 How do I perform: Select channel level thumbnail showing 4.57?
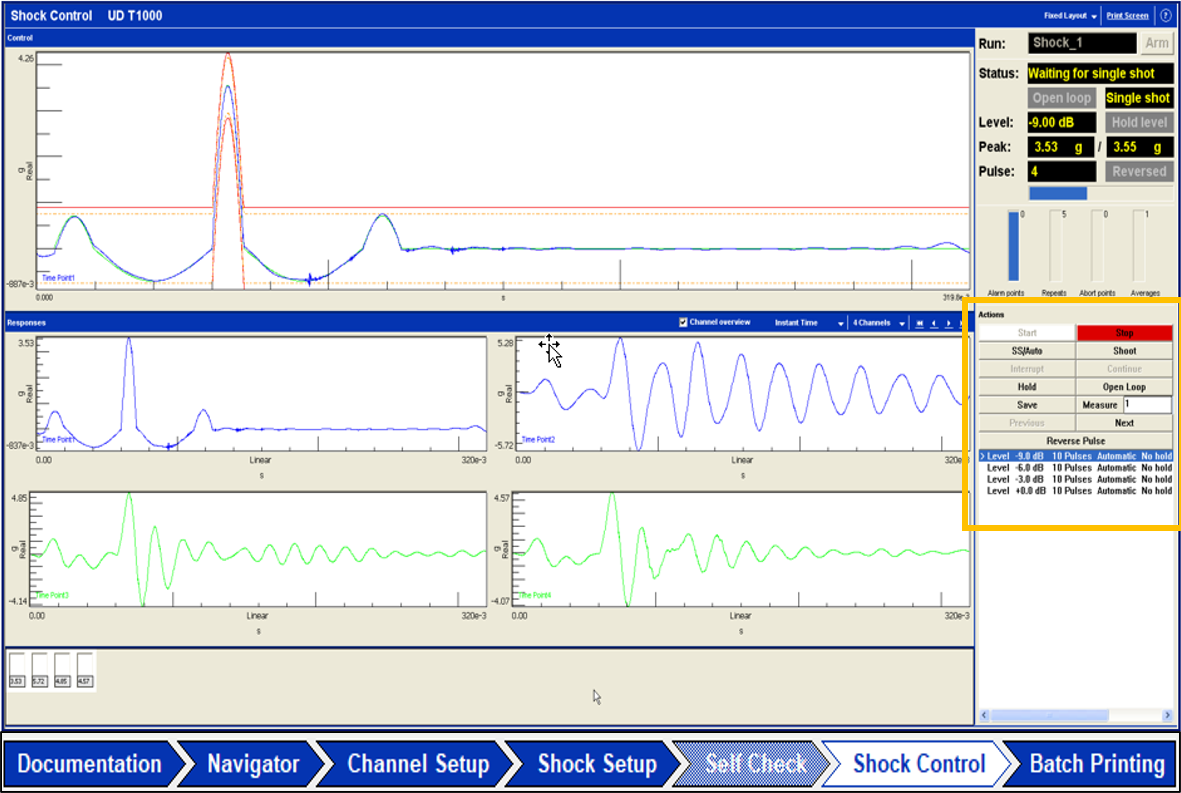tap(86, 670)
